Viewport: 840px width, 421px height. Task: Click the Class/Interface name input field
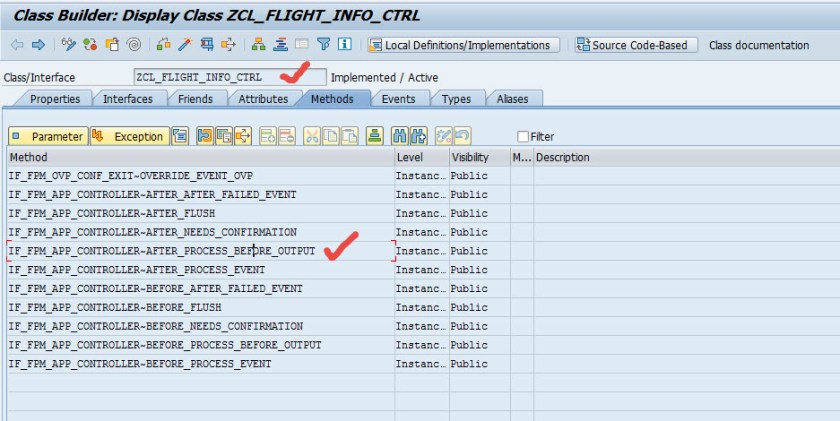(229, 77)
